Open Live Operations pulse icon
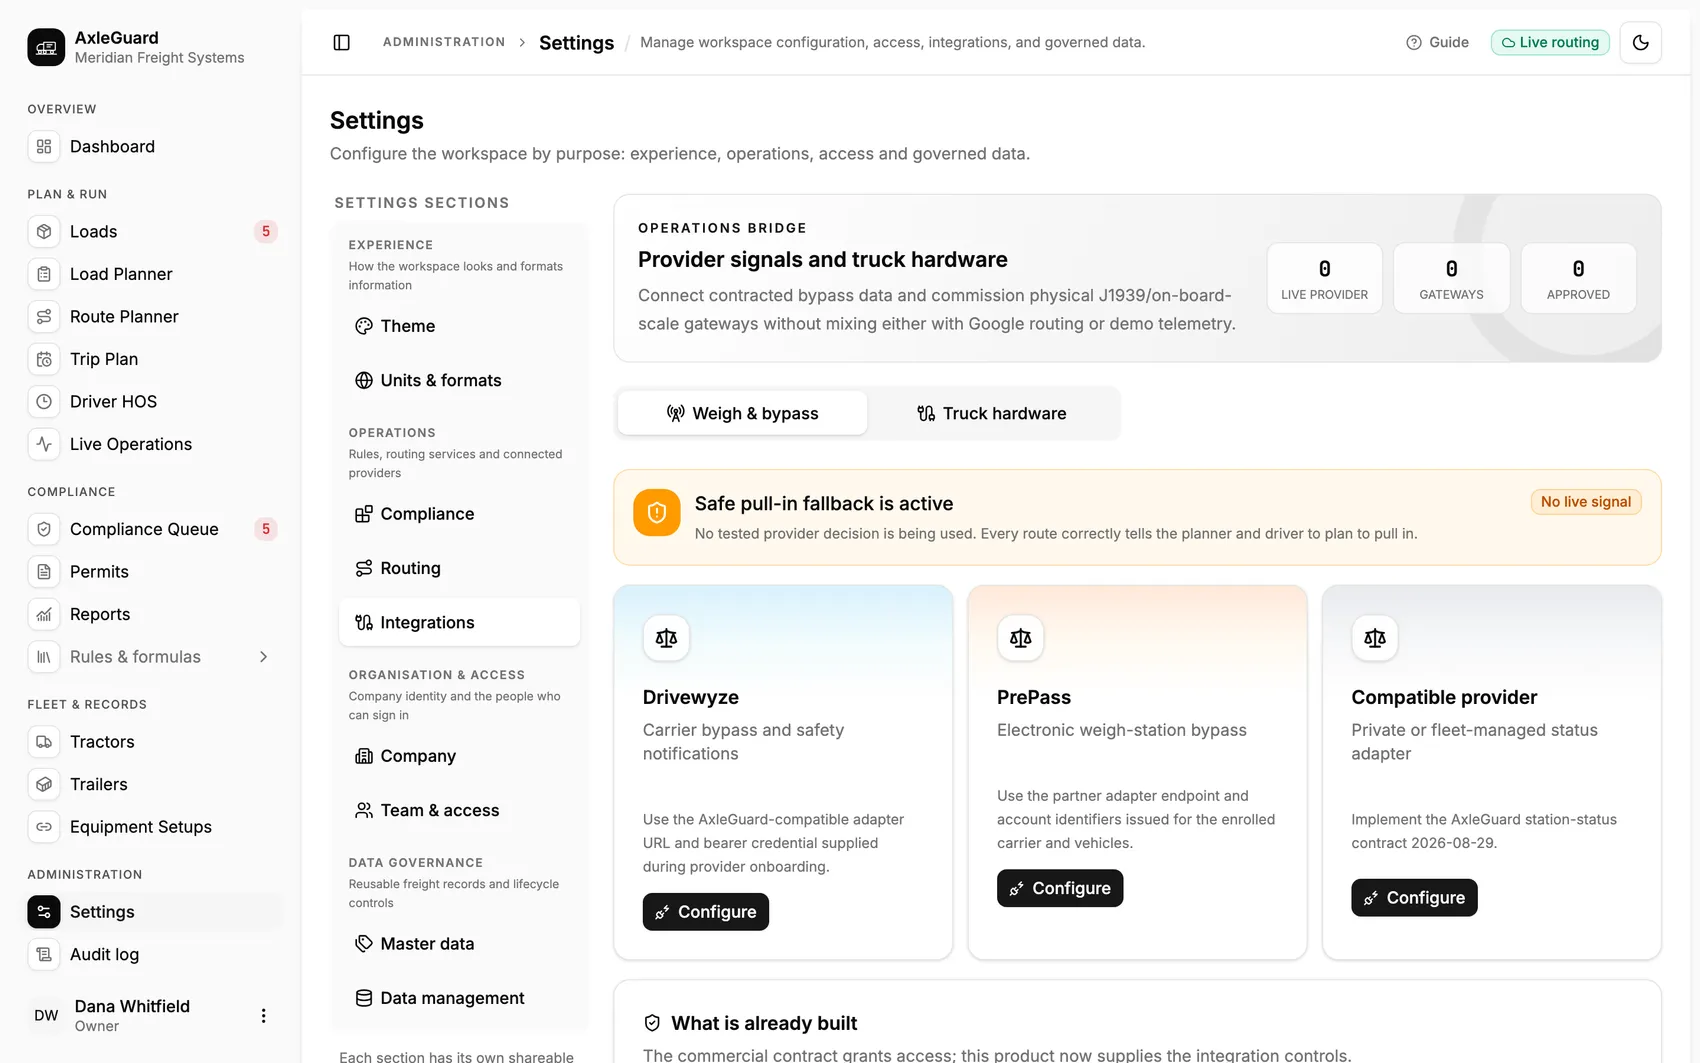 pos(44,444)
